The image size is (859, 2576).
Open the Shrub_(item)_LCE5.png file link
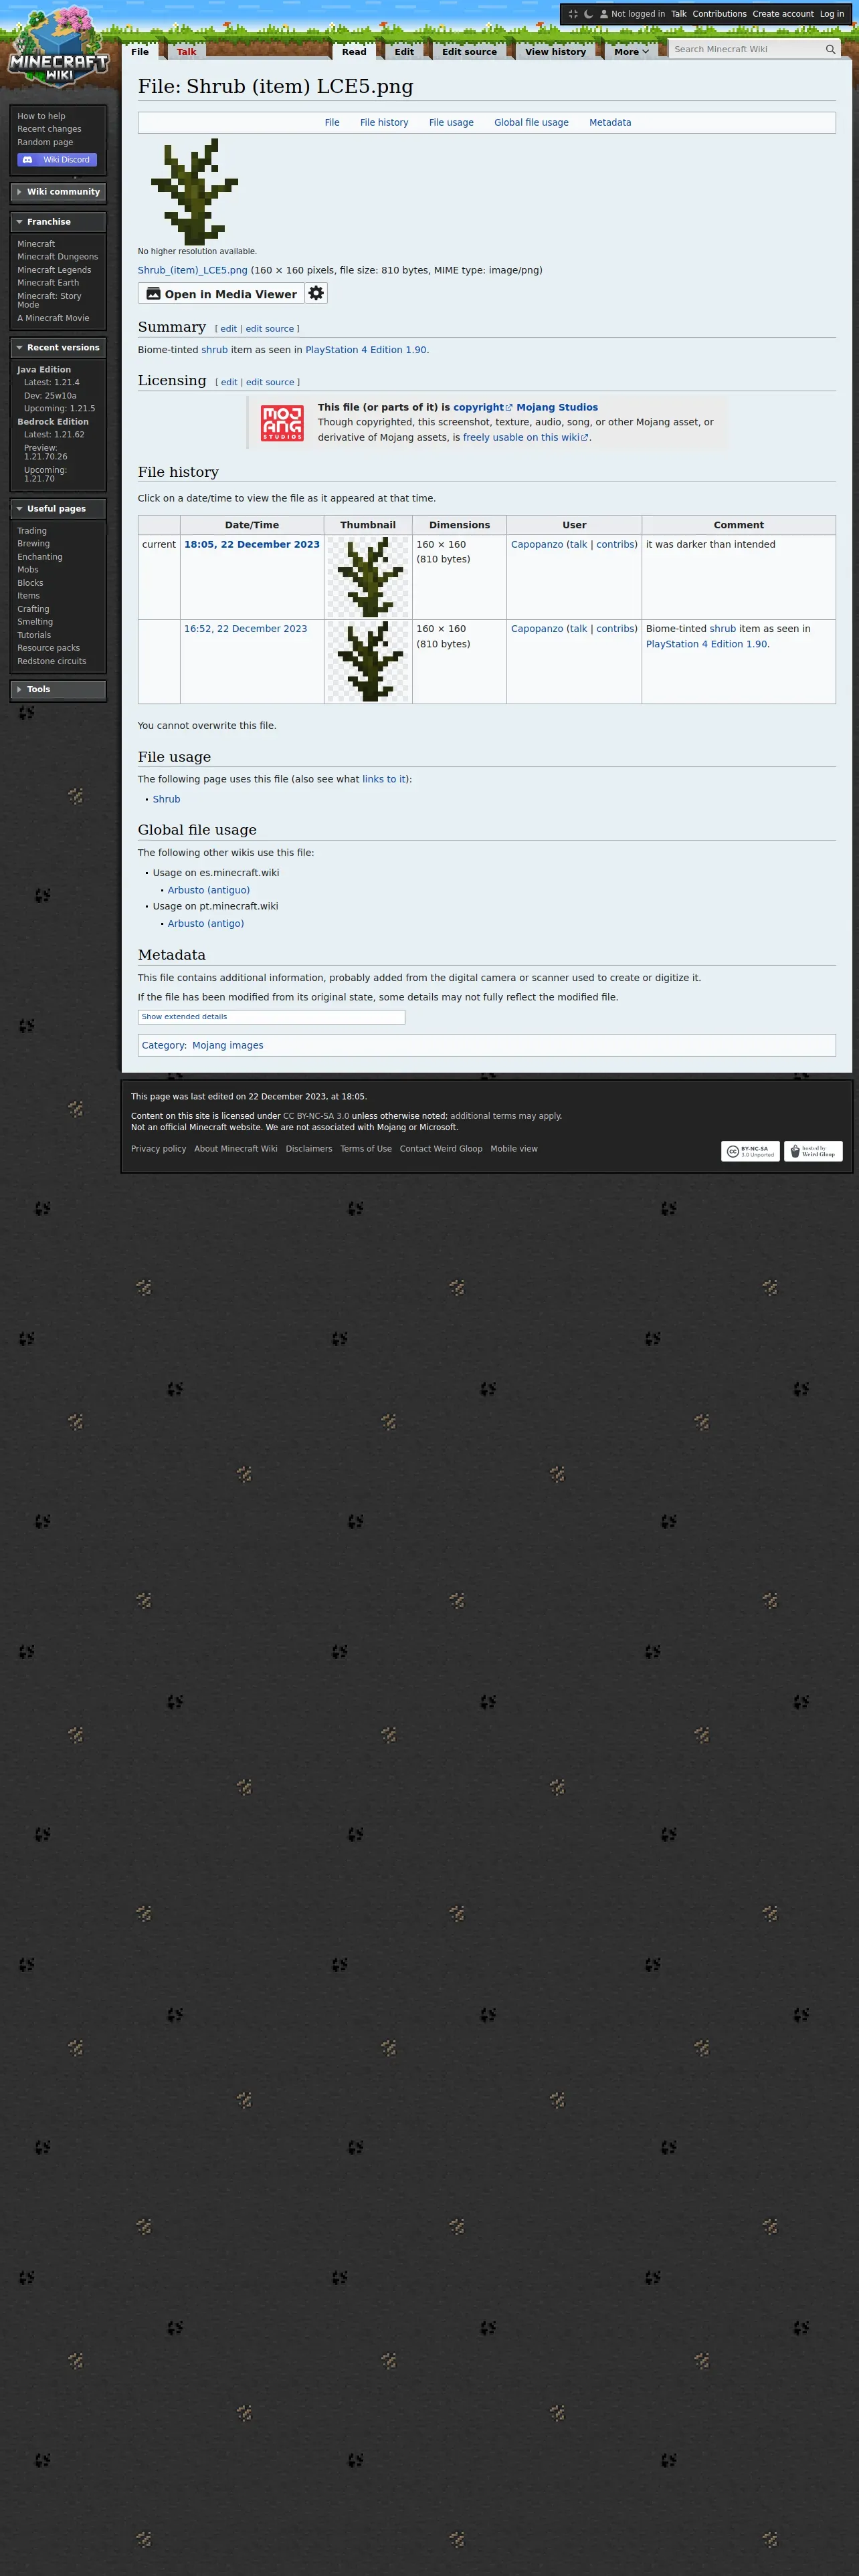point(192,270)
